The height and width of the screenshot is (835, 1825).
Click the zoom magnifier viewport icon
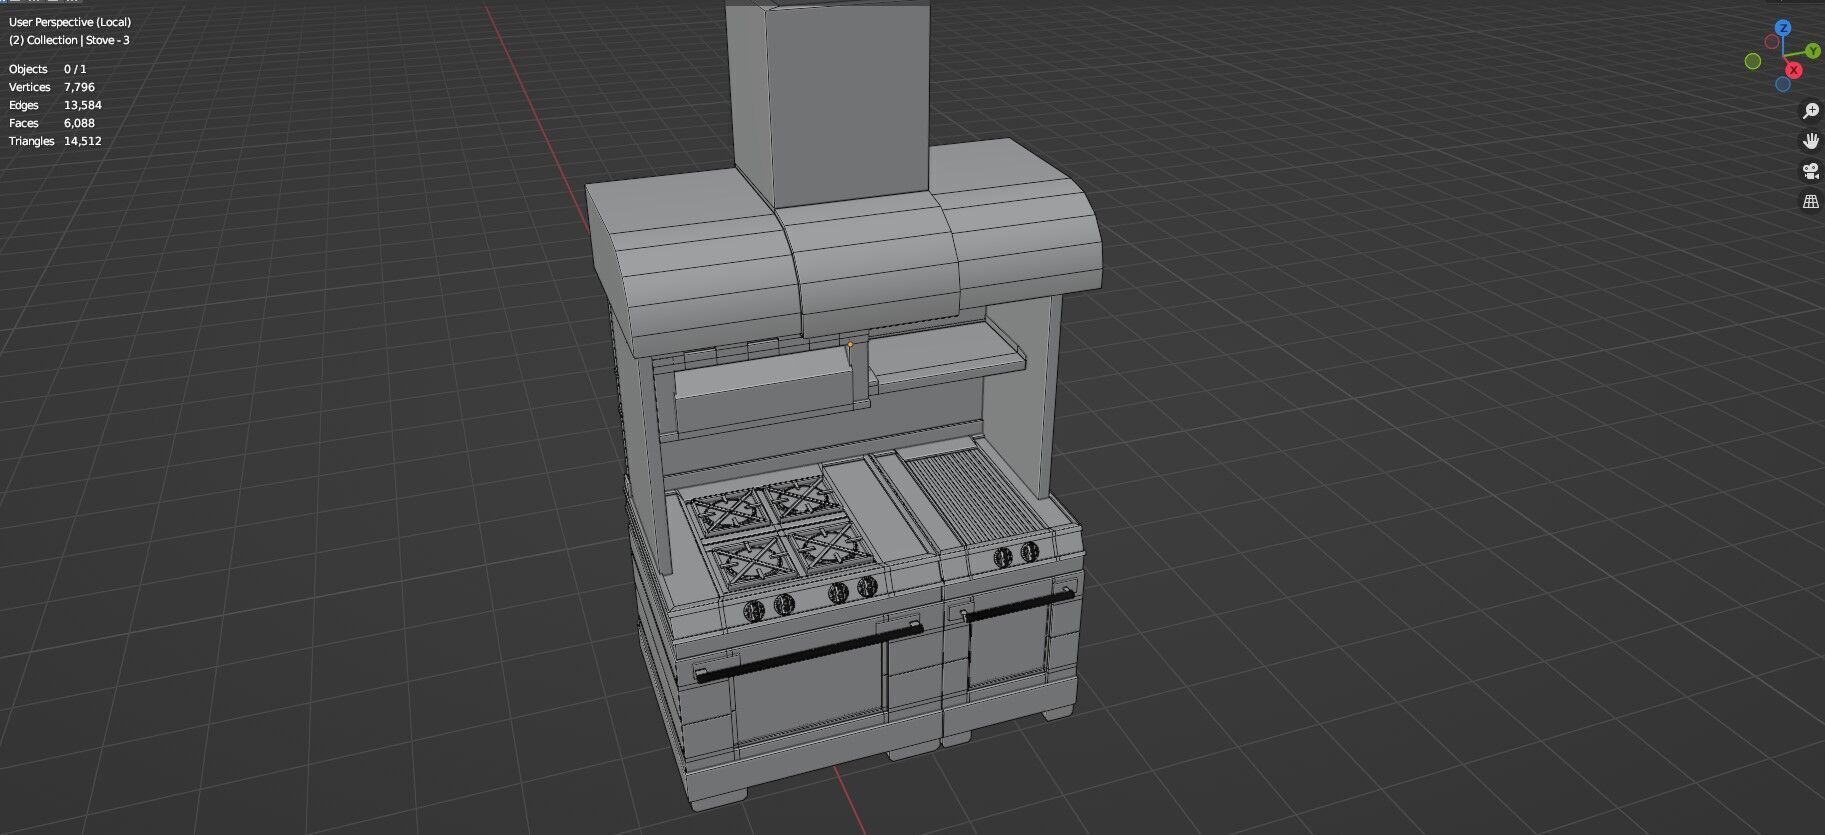(1810, 111)
